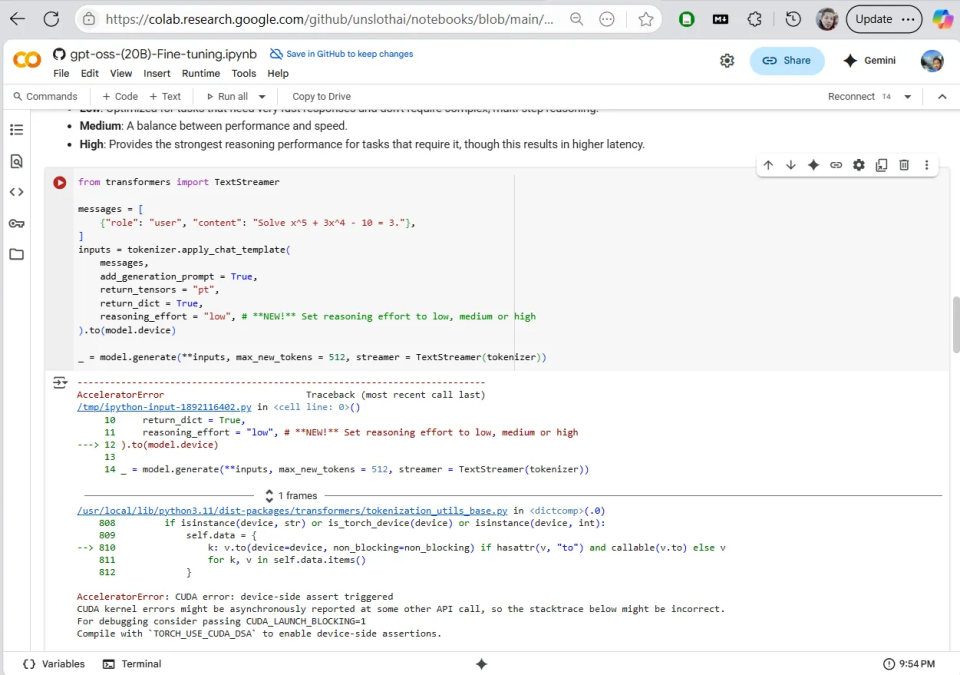
Task: Move cell up with arrow icon
Action: 768,165
